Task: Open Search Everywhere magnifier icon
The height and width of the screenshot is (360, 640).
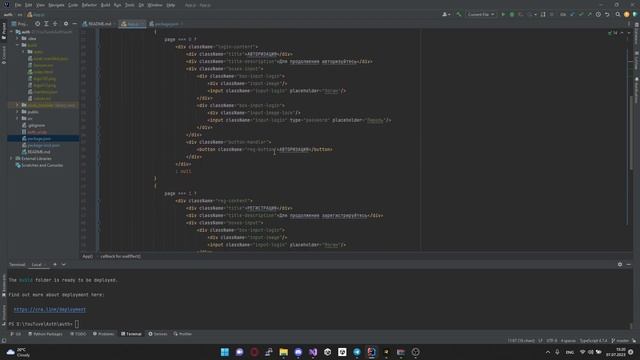Action: [x=618, y=14]
